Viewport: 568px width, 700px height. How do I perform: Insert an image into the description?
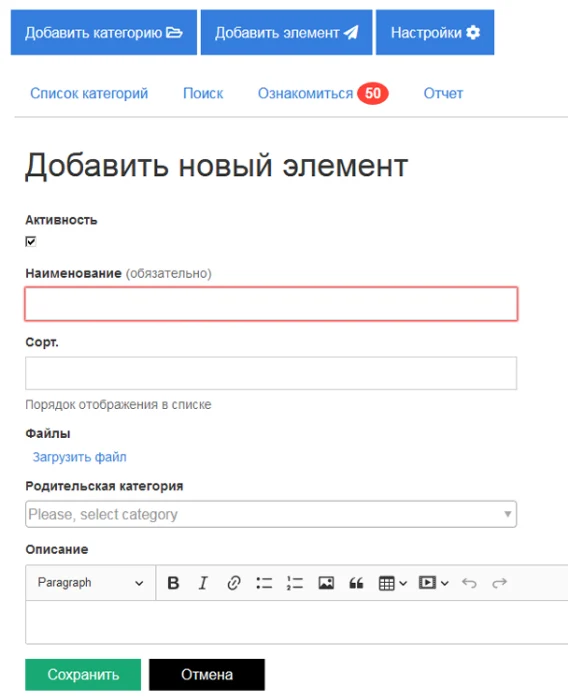click(x=326, y=583)
